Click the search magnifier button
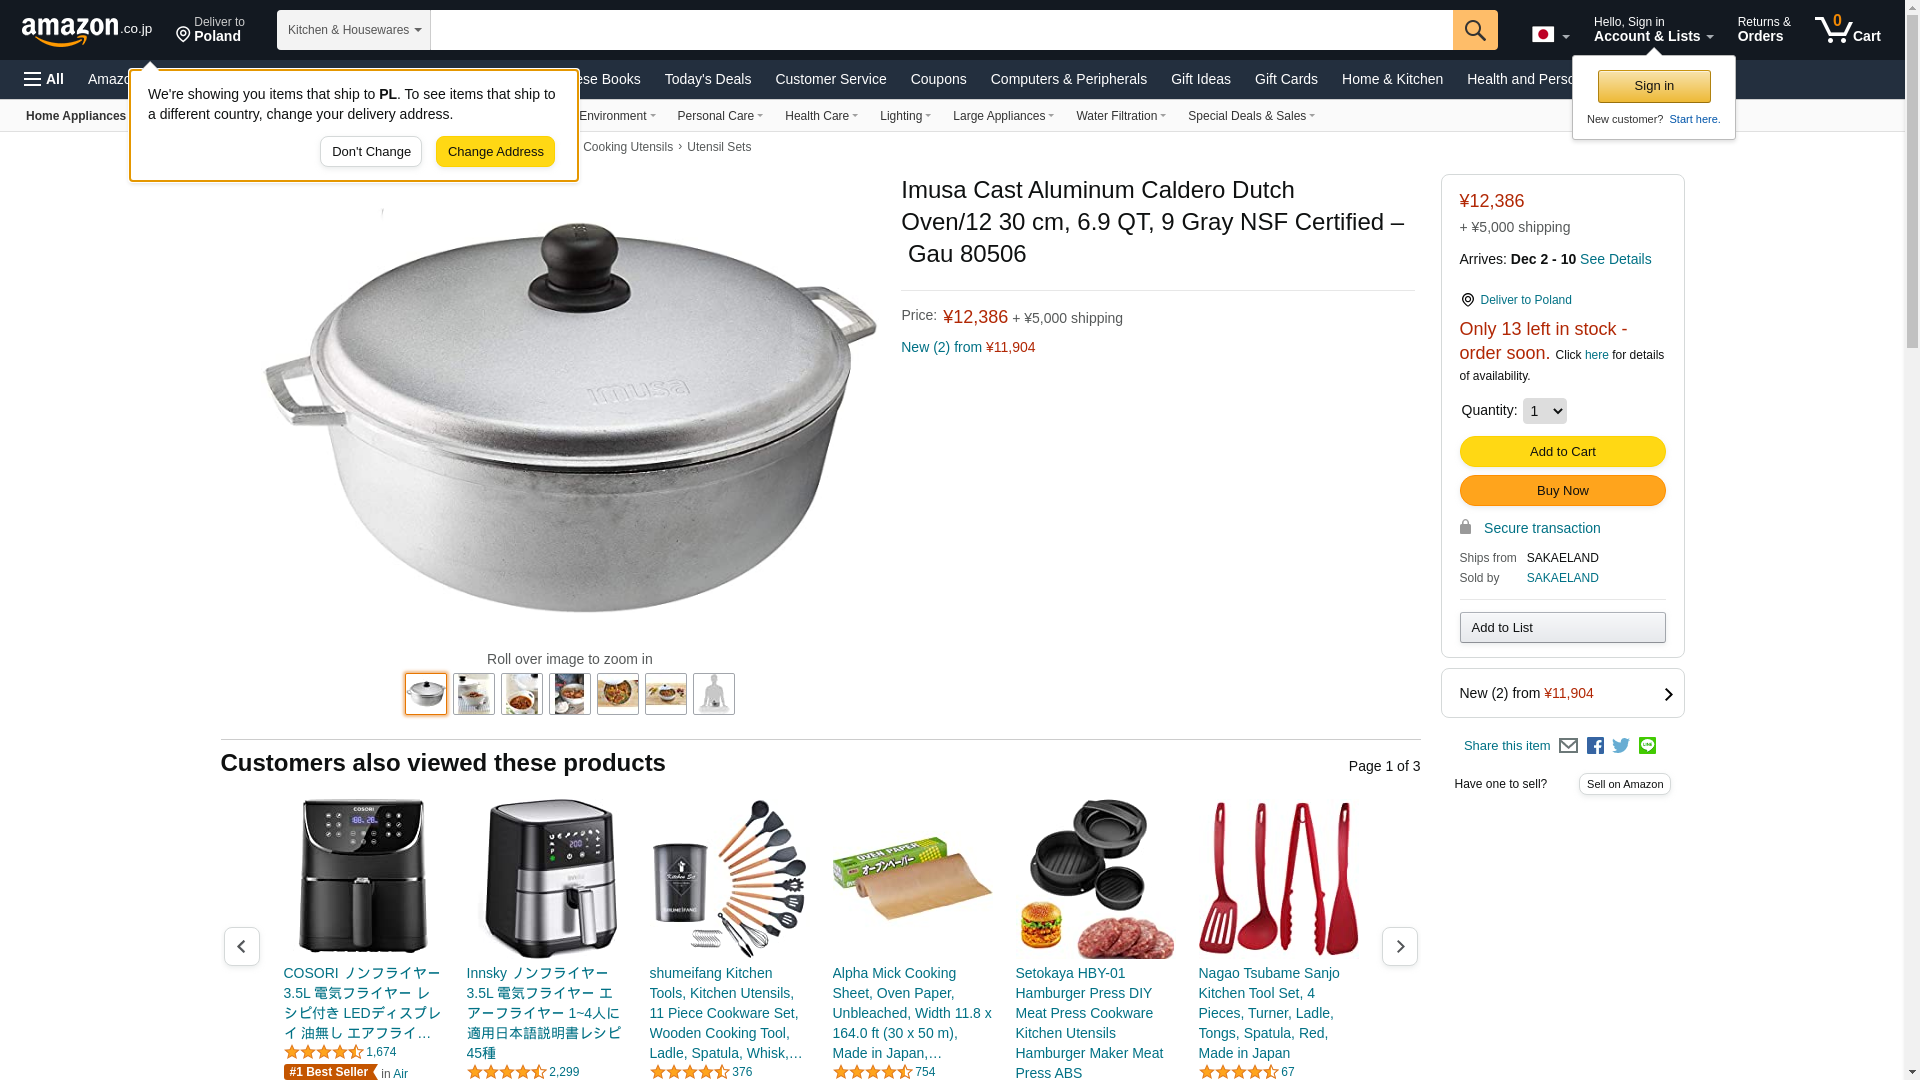This screenshot has height=1080, width=1920. pos(1475,30)
